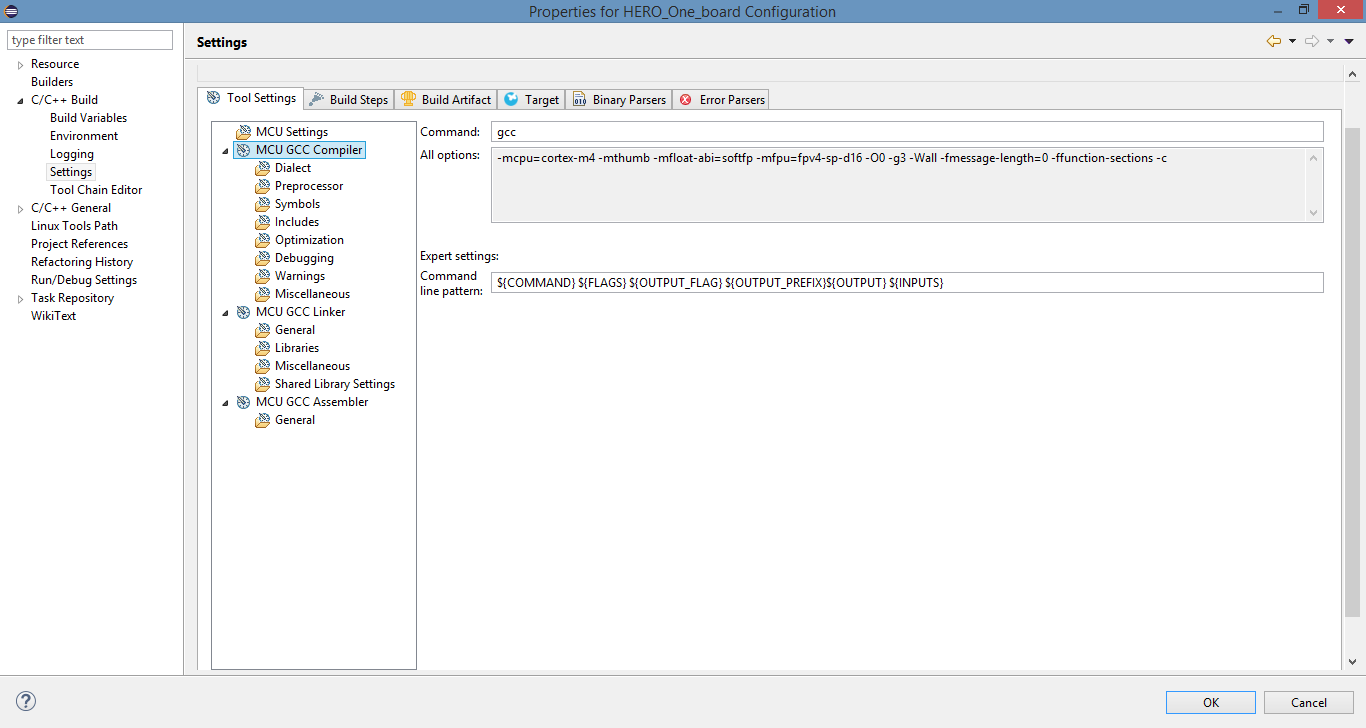Click the back navigation arrow icon
1366x728 pixels.
pyautogui.click(x=1273, y=41)
